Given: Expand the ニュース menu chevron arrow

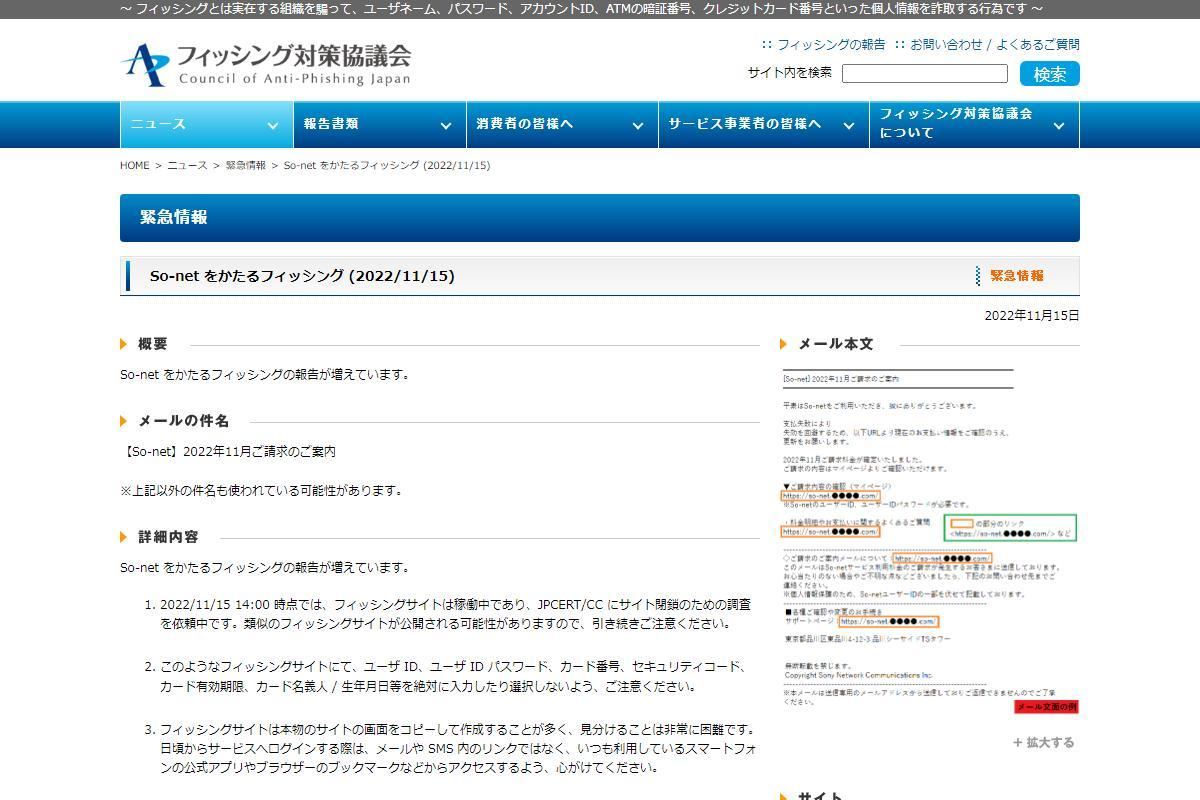Looking at the screenshot, I should pos(272,126).
